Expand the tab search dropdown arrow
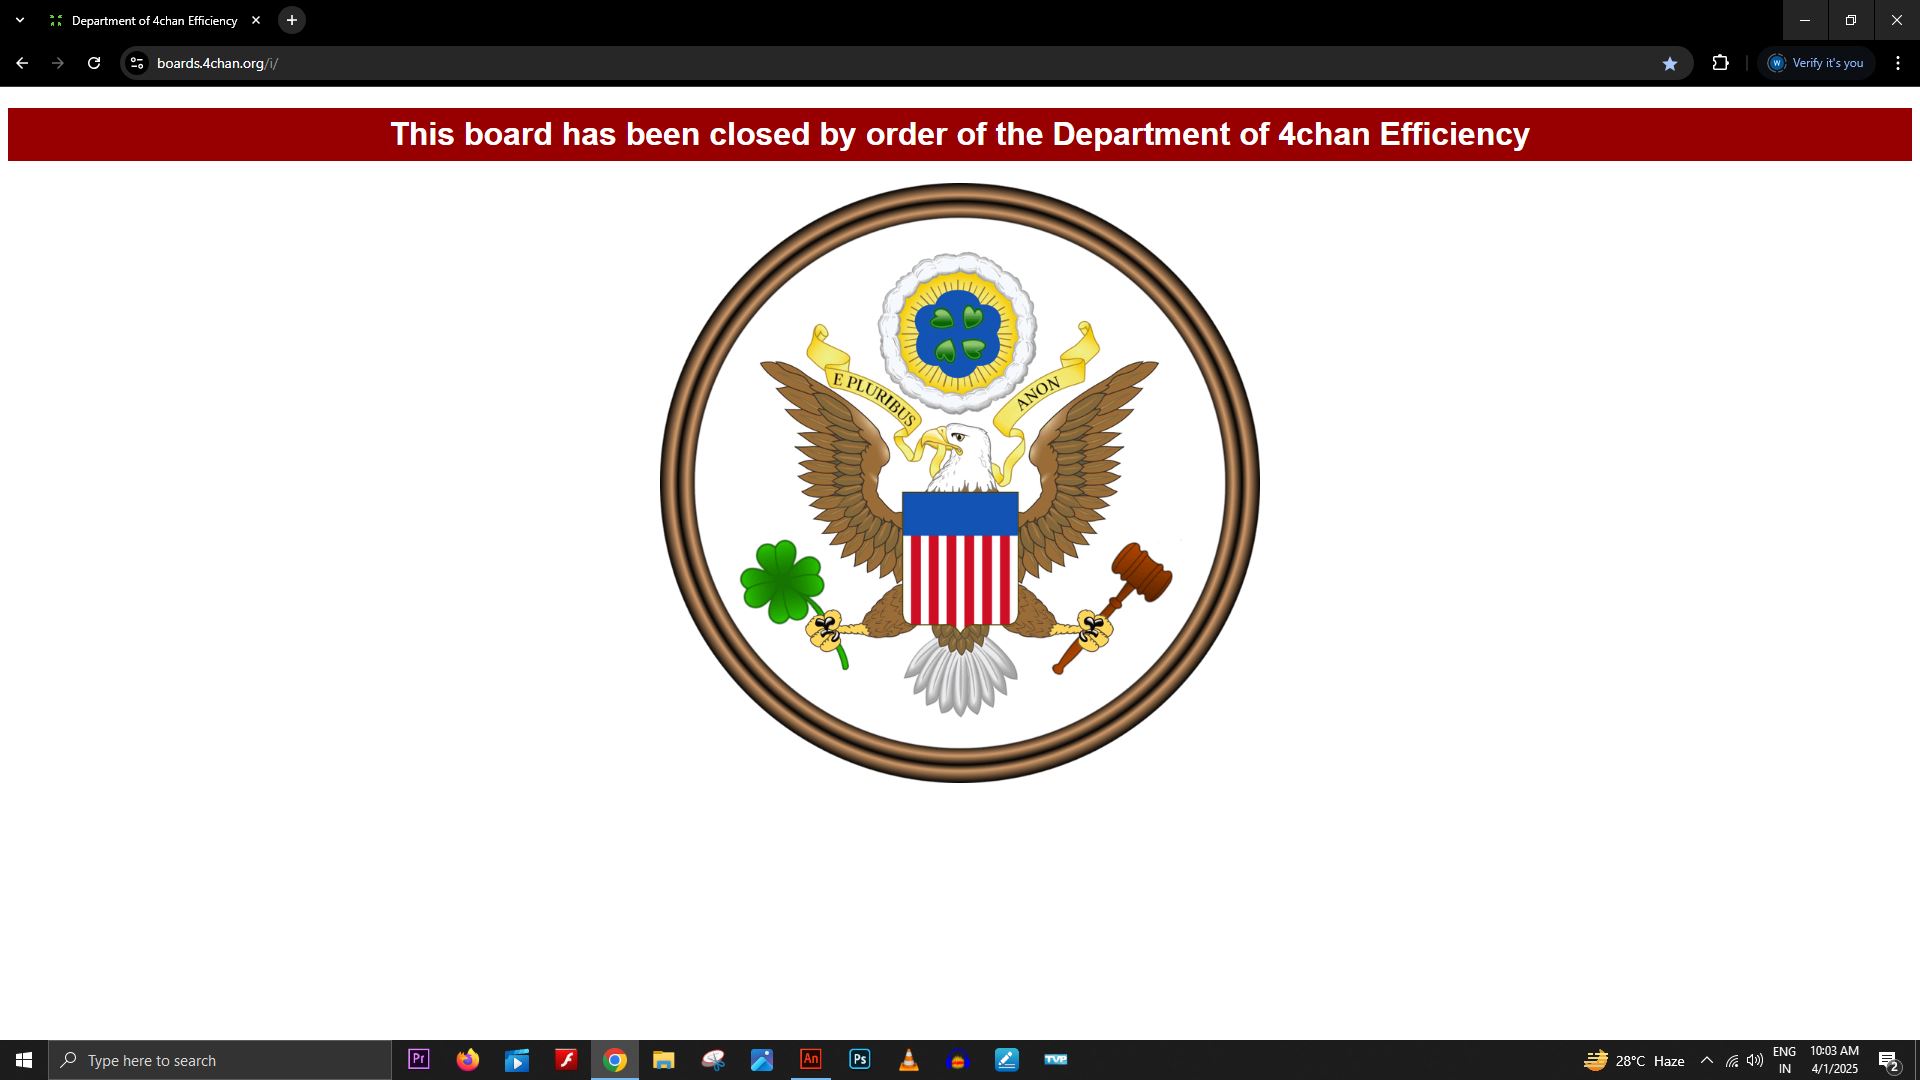 coord(20,20)
